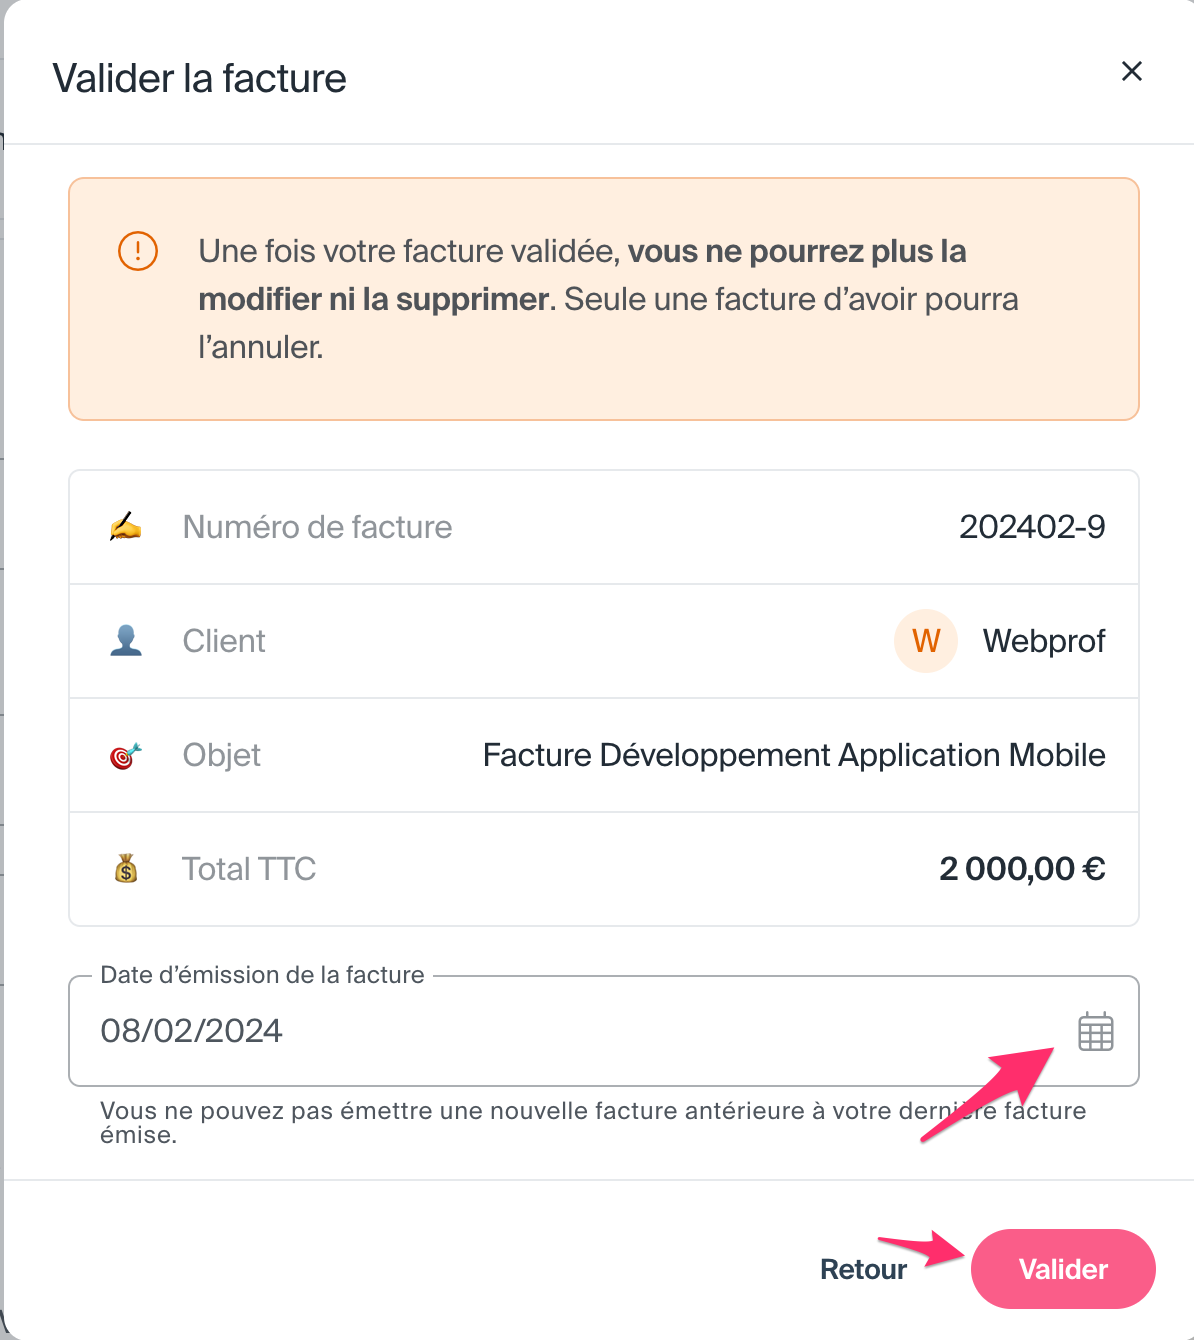
Task: Click the target icon next to Objet
Action: [126, 755]
